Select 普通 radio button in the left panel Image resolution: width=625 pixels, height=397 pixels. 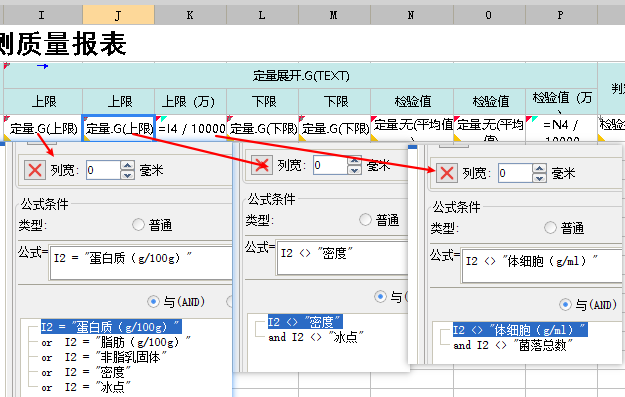coord(138,225)
